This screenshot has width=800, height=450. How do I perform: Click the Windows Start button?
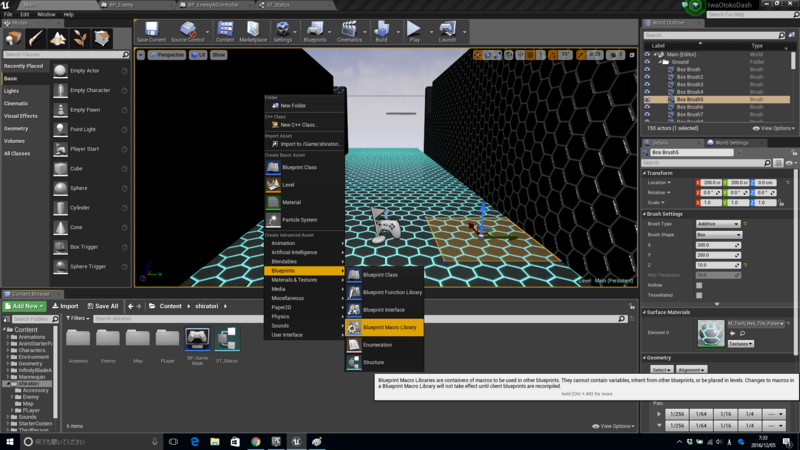(9, 442)
